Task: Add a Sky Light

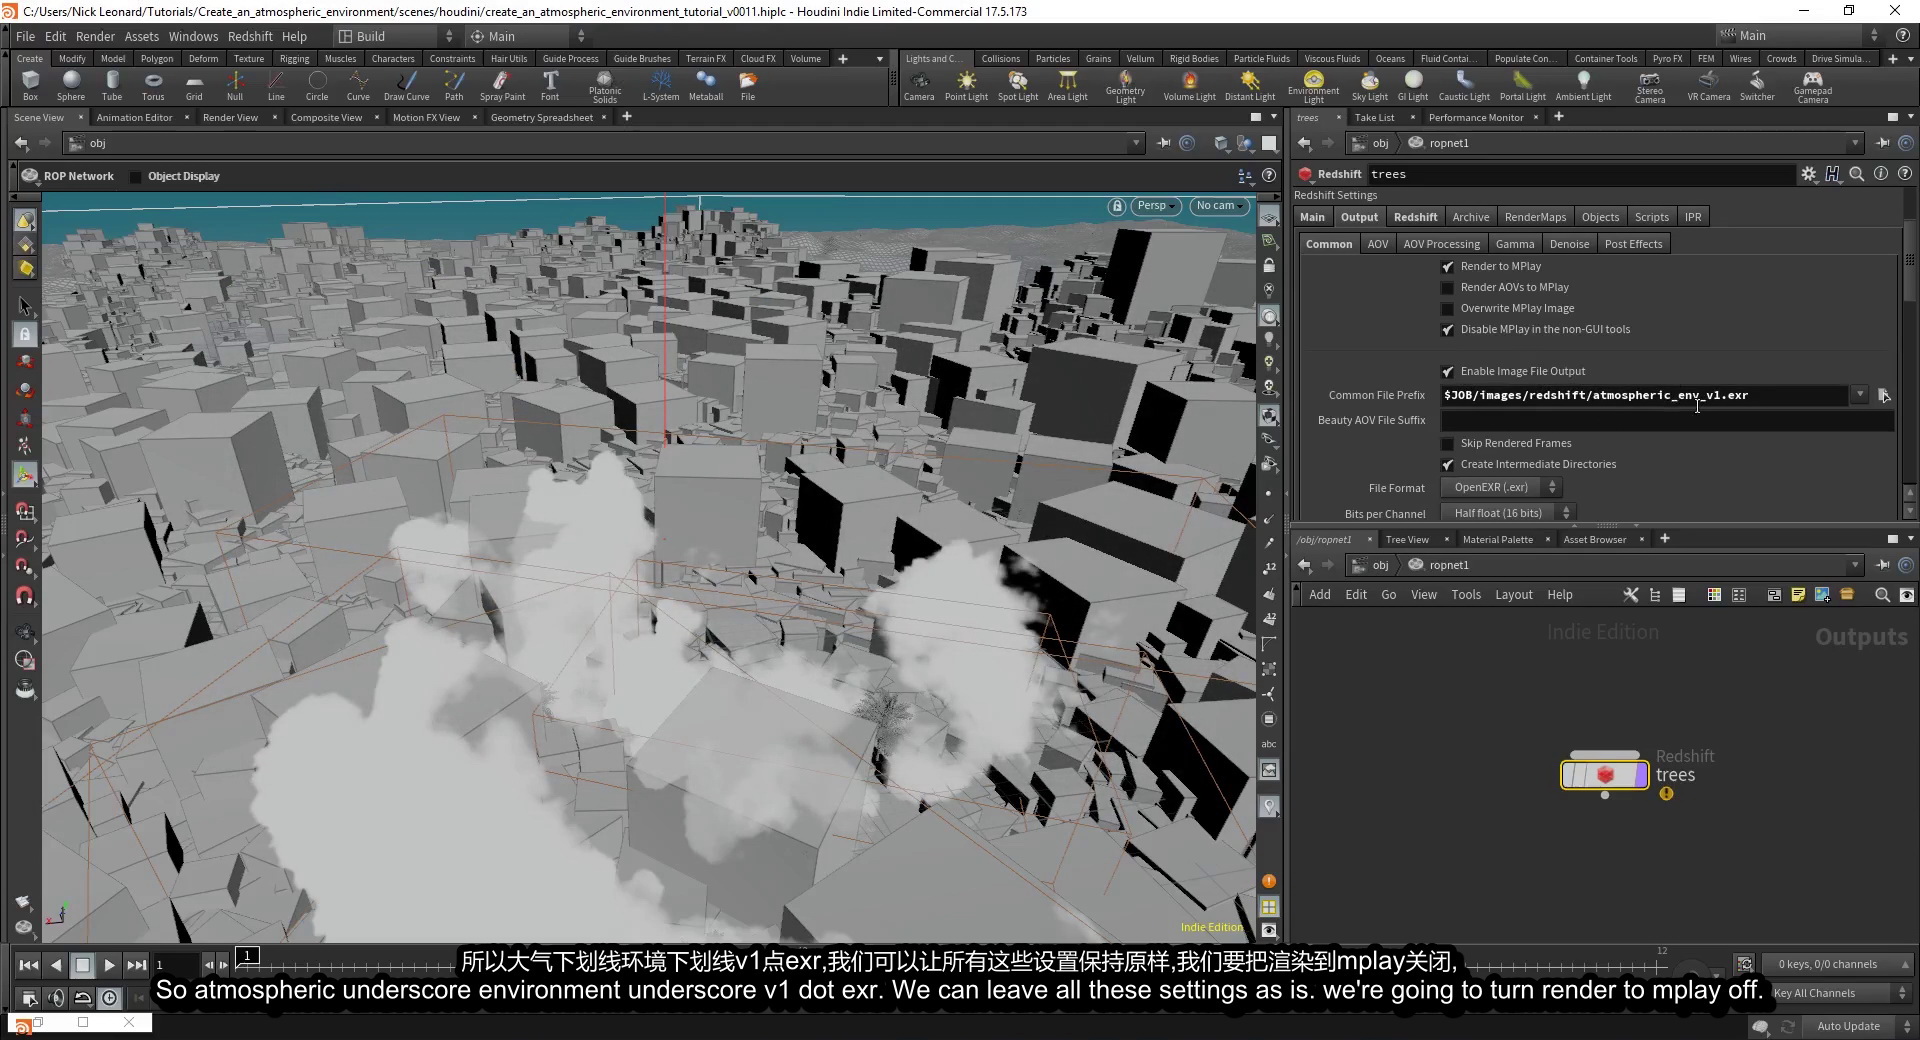Action: tap(1370, 86)
